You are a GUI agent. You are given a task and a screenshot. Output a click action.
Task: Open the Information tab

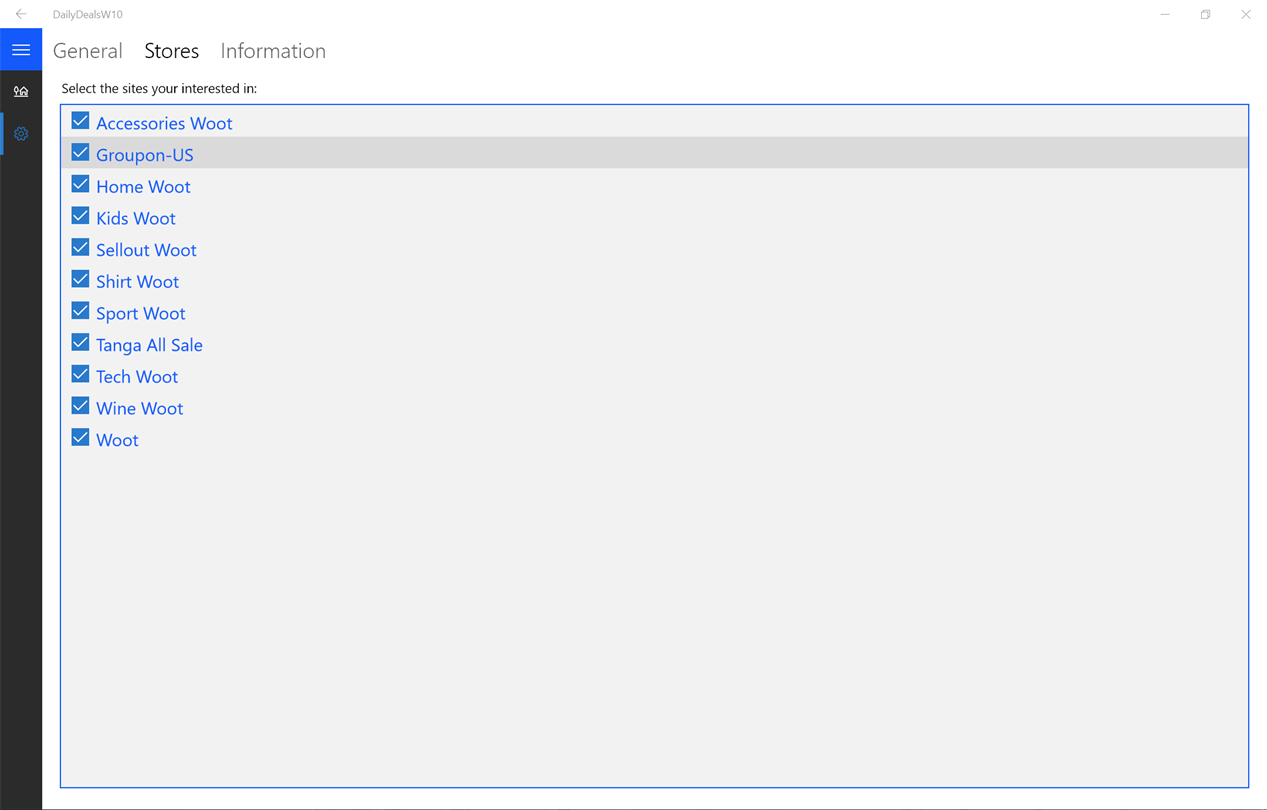[x=273, y=51]
